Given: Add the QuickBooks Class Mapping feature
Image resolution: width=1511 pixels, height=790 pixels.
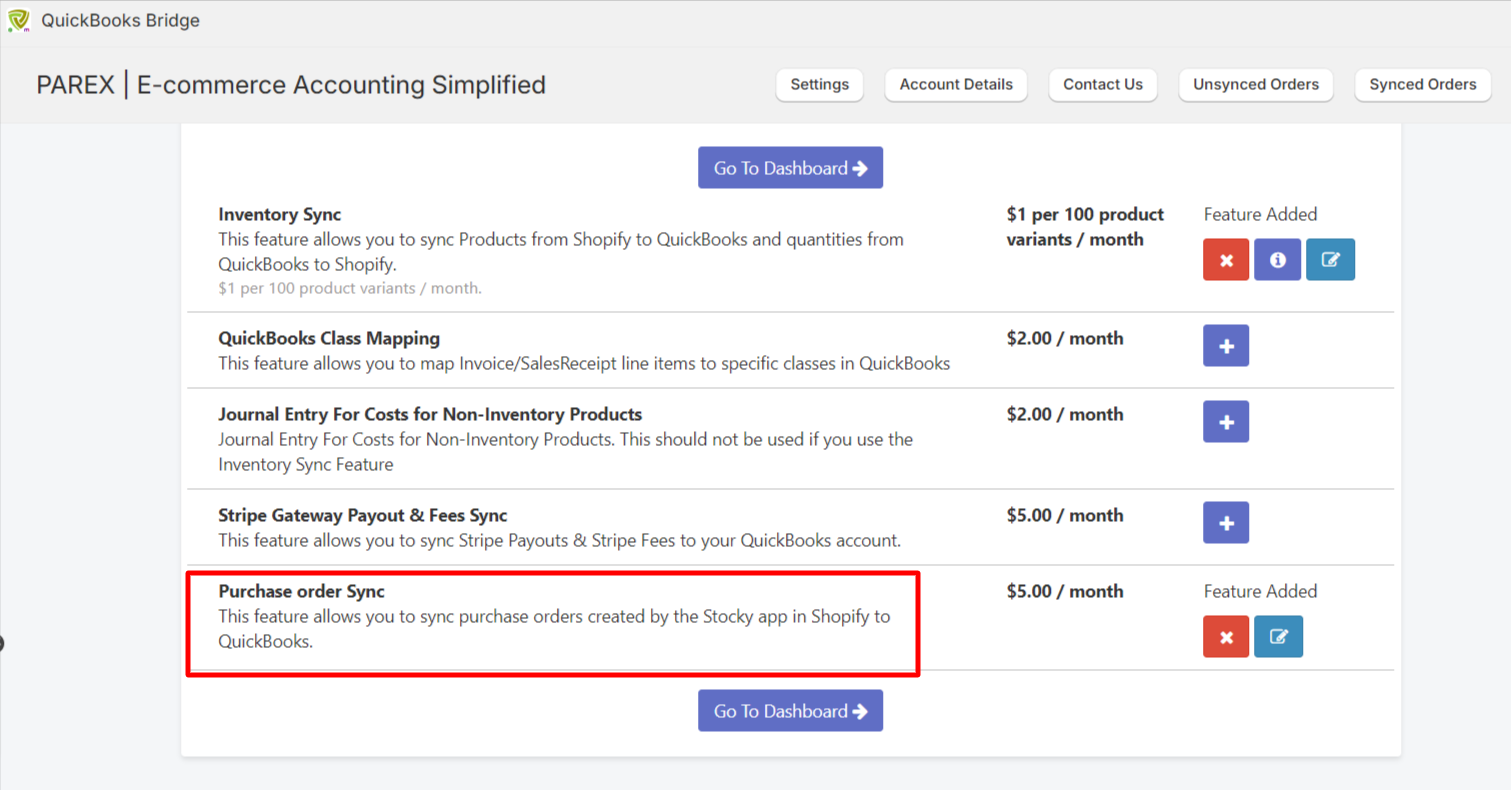Looking at the screenshot, I should (x=1226, y=346).
